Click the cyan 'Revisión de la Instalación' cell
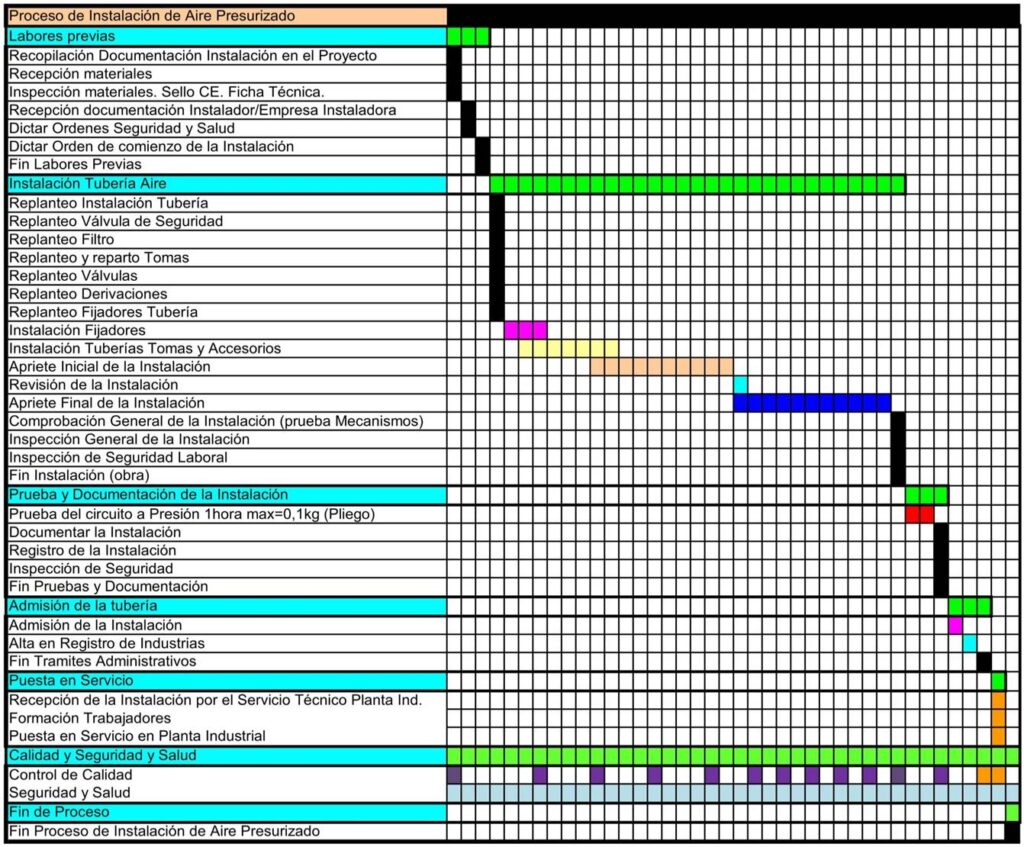1024x847 pixels. coord(741,385)
